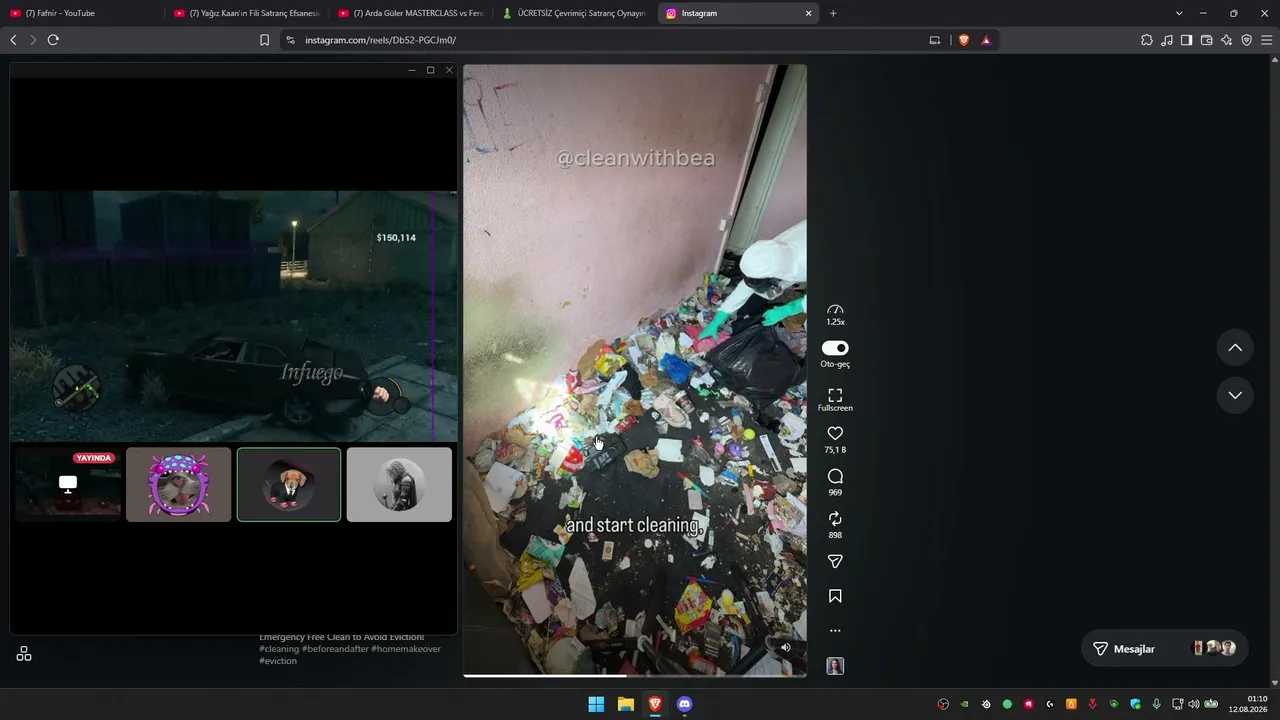The width and height of the screenshot is (1280, 720).
Task: Select the grey-haired avatar participant tile
Action: pos(399,484)
